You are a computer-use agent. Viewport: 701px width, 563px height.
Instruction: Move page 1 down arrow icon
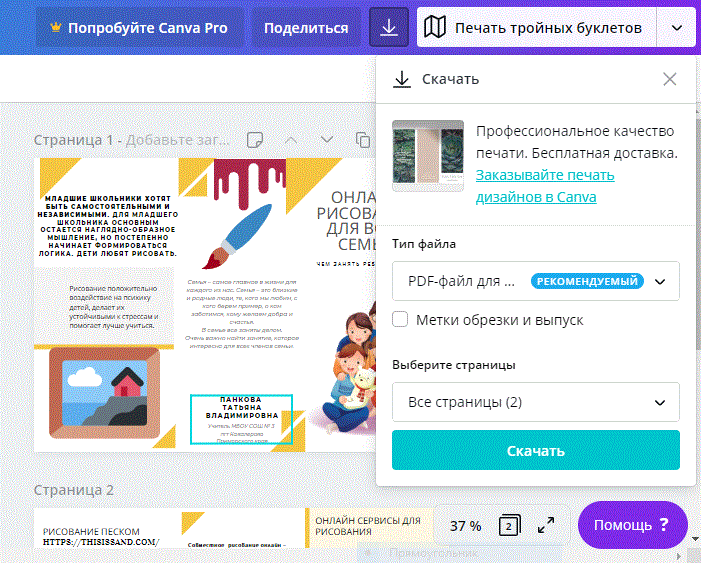(327, 140)
